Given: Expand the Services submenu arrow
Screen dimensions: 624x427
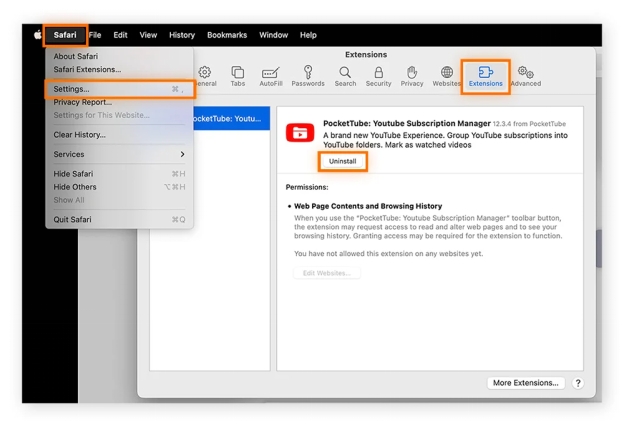Looking at the screenshot, I should click(182, 154).
